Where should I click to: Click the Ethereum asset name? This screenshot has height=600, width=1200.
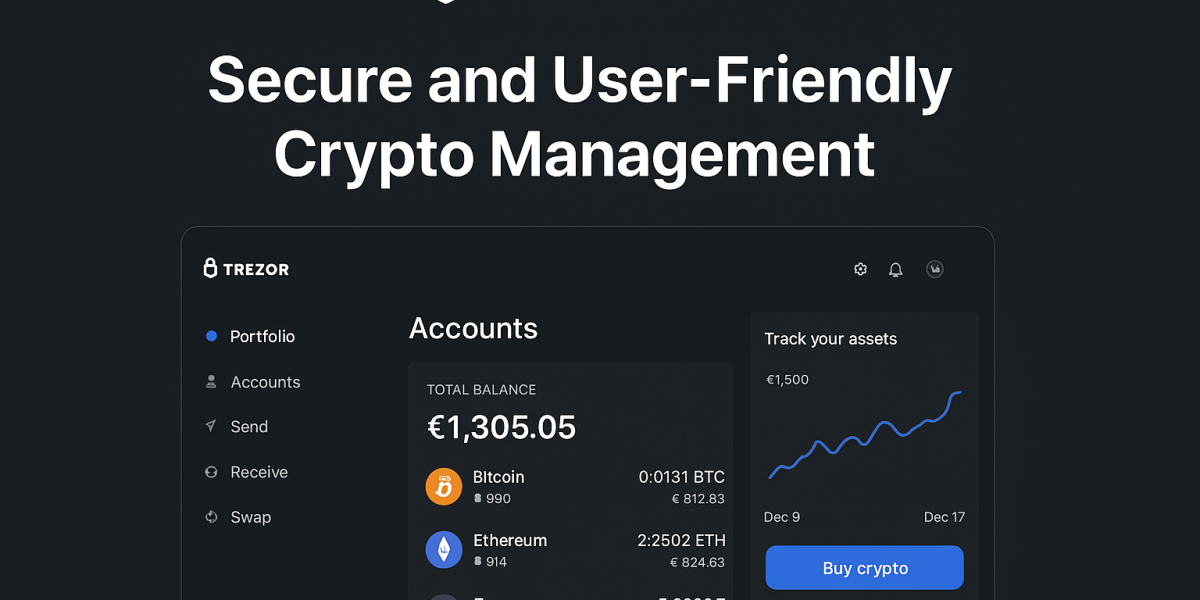[x=510, y=540]
